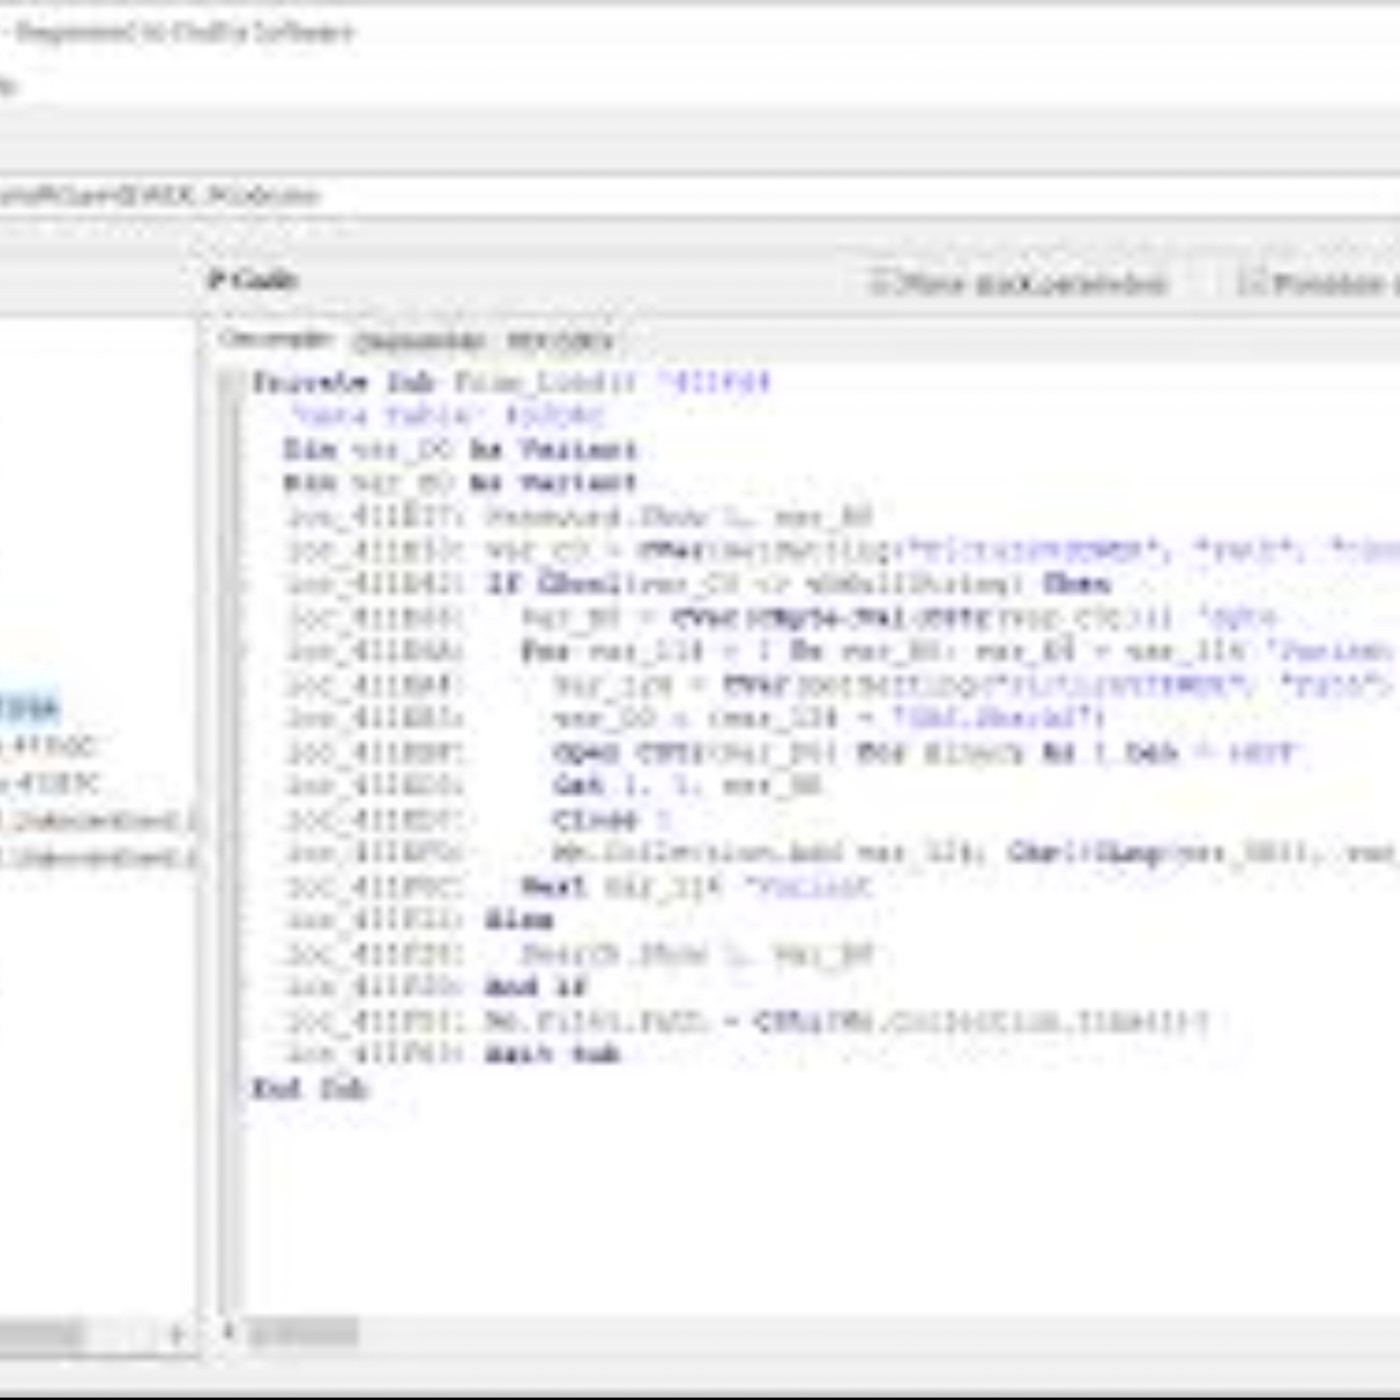The height and width of the screenshot is (1400, 1400).
Task: Toggle the Procedure checkbox at the right edge
Action: [x=1317, y=284]
